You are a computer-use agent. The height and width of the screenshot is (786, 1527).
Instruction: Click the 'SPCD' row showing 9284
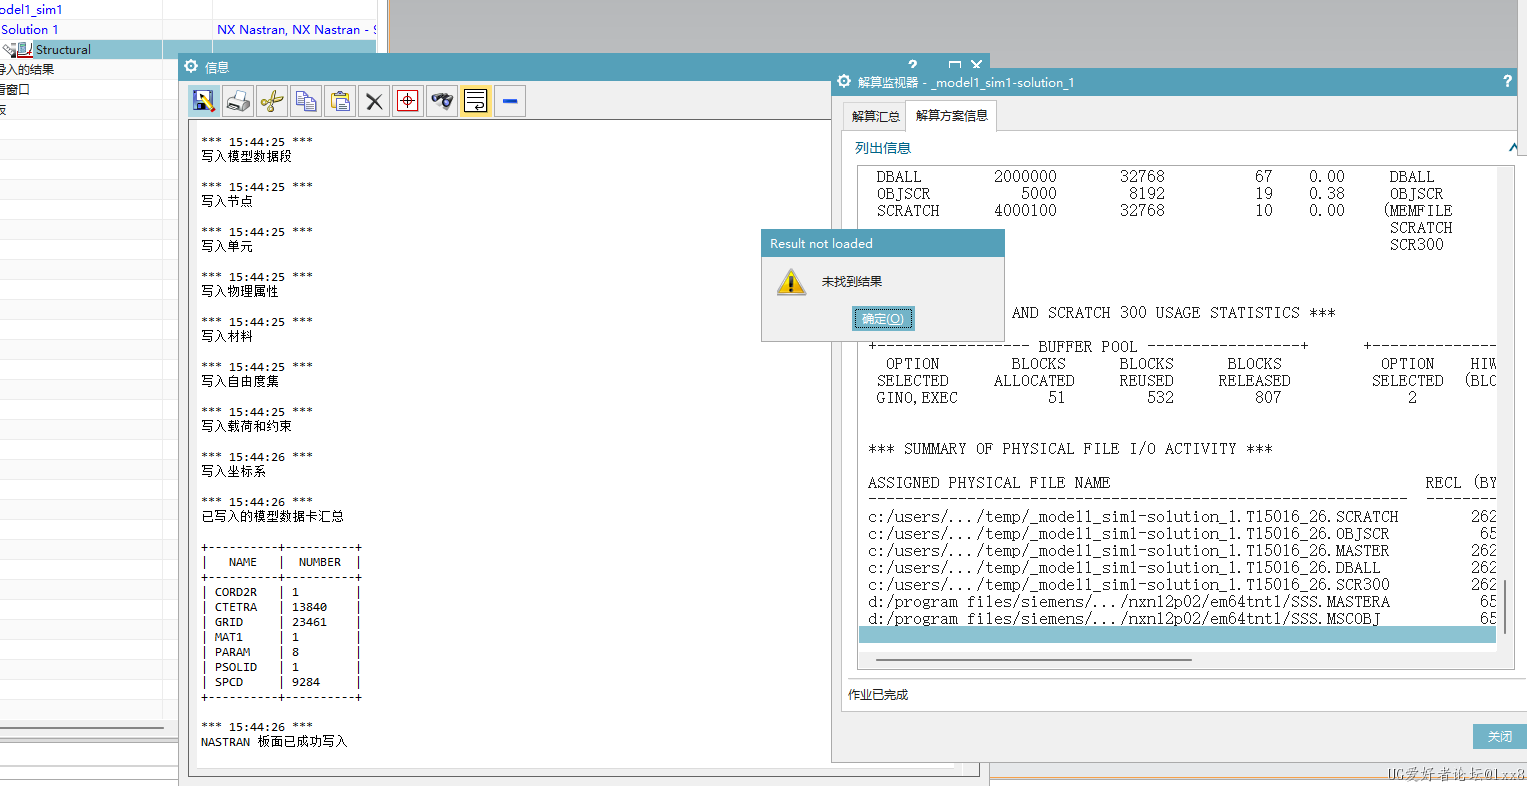click(x=280, y=682)
